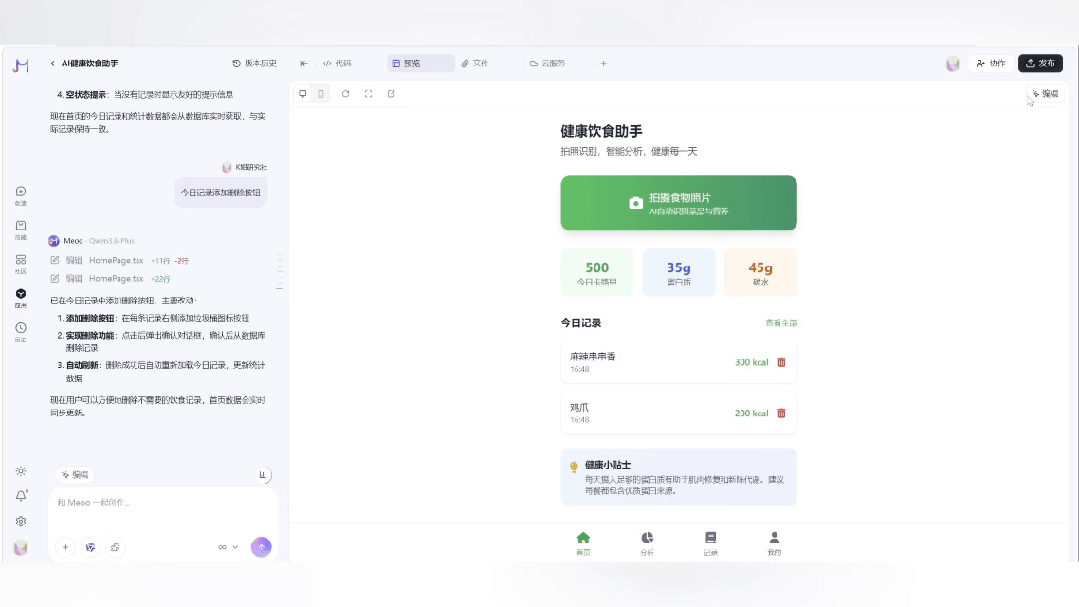Refresh the app preview
This screenshot has height=607, width=1079.
click(x=345, y=93)
